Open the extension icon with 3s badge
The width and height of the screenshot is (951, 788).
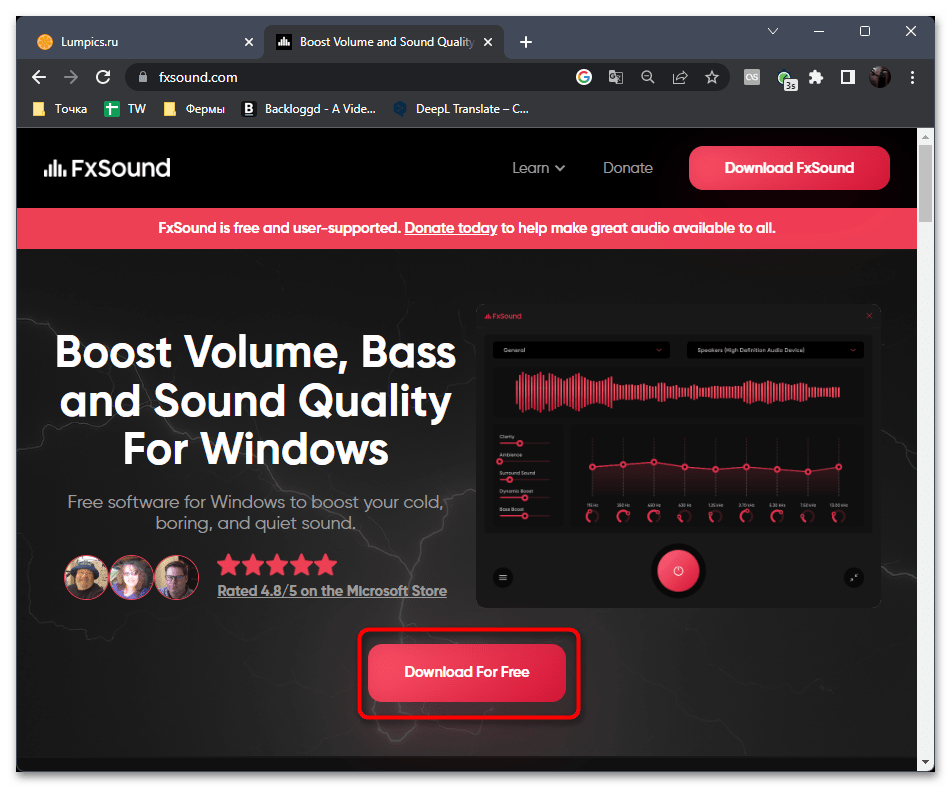786,79
